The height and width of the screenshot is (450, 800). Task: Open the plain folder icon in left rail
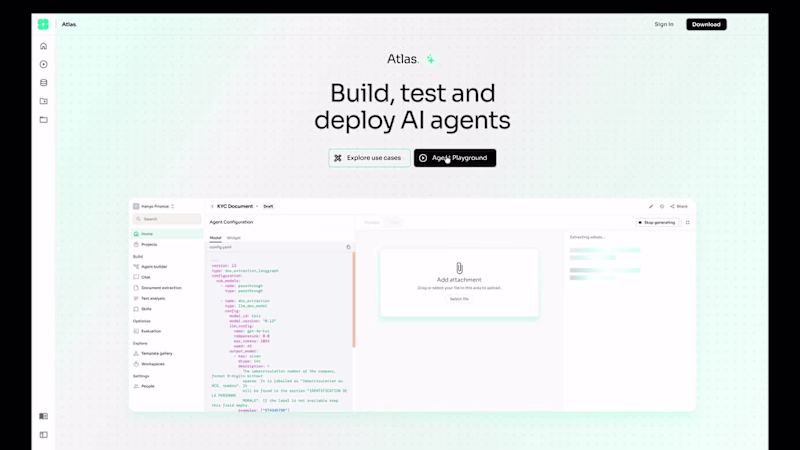(43, 120)
